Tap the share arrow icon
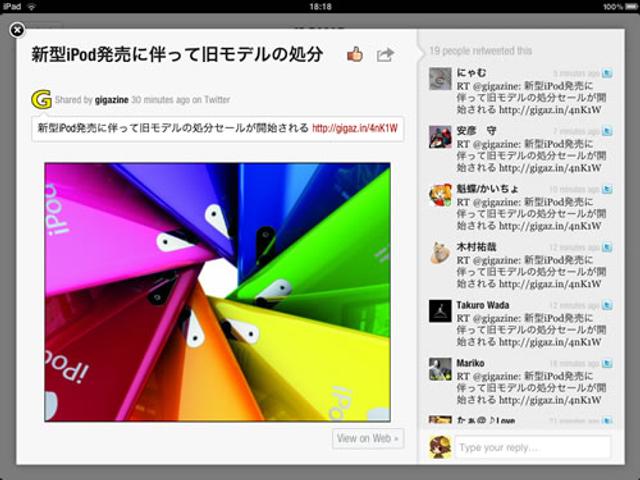 click(385, 55)
